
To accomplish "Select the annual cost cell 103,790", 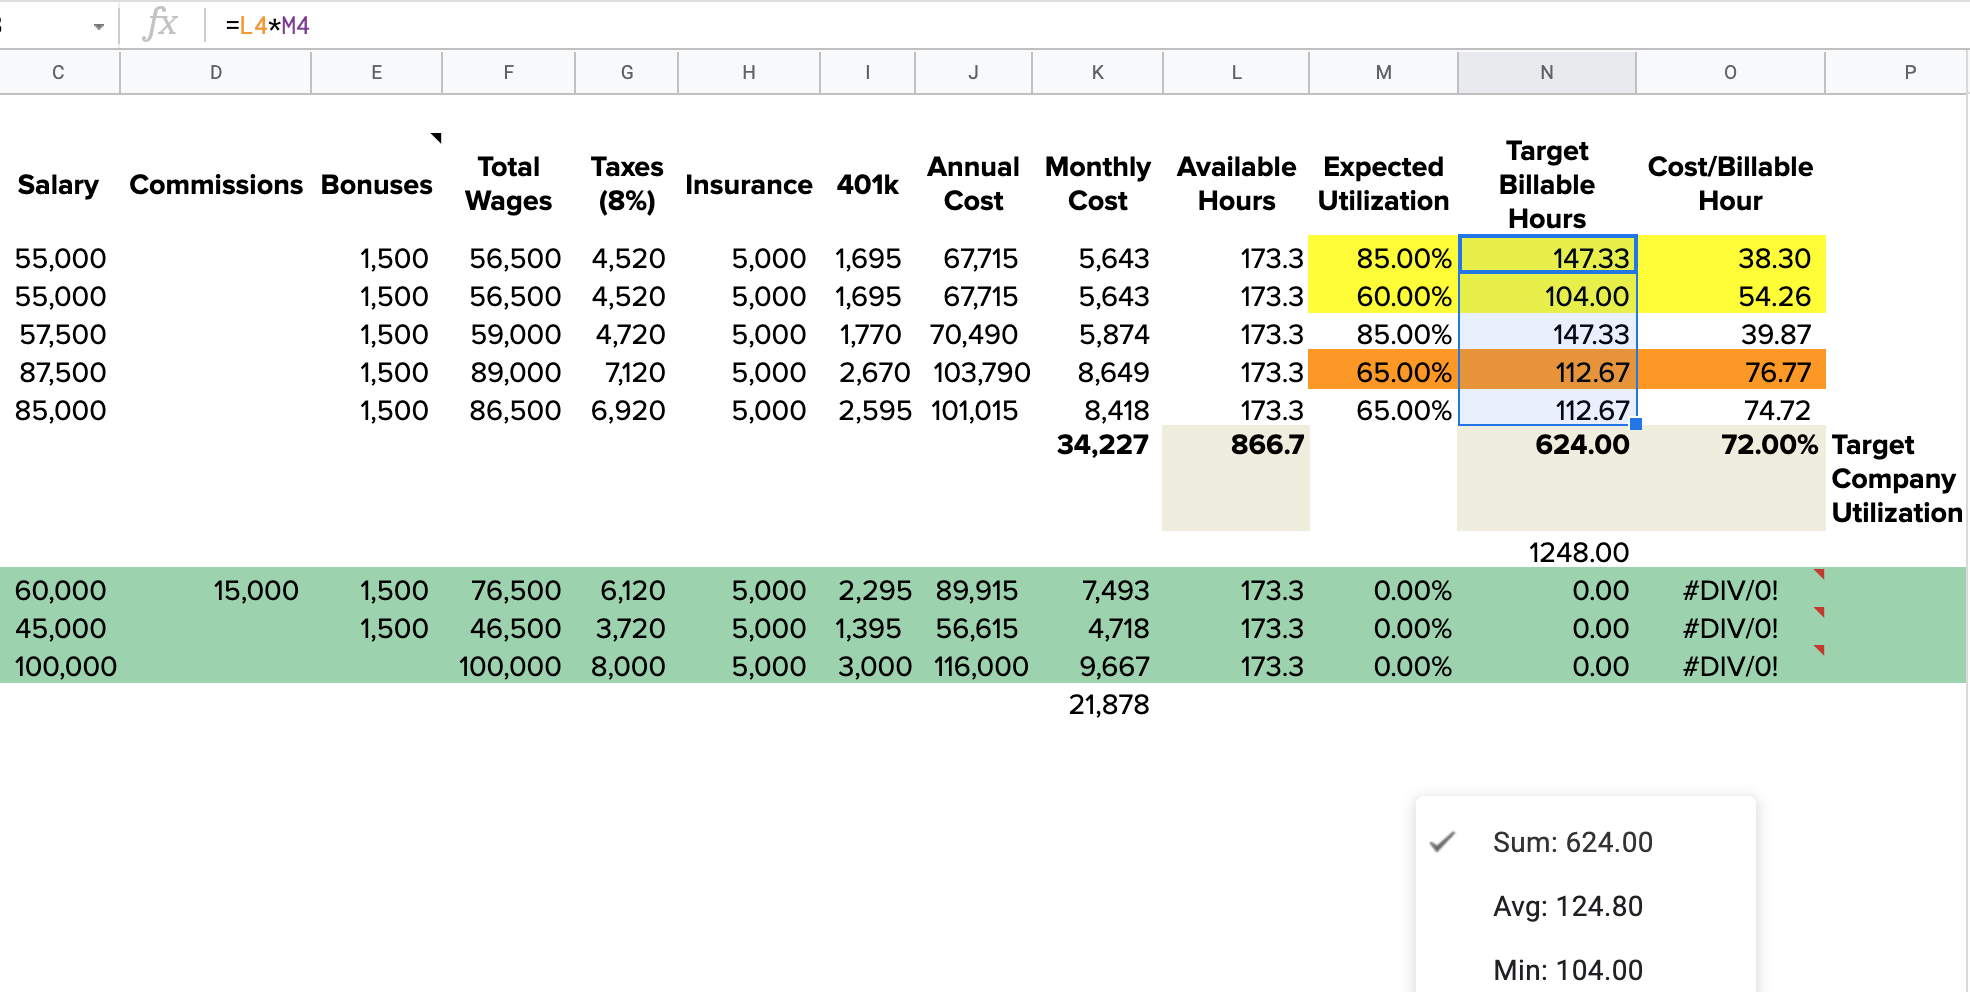I will (x=974, y=372).
